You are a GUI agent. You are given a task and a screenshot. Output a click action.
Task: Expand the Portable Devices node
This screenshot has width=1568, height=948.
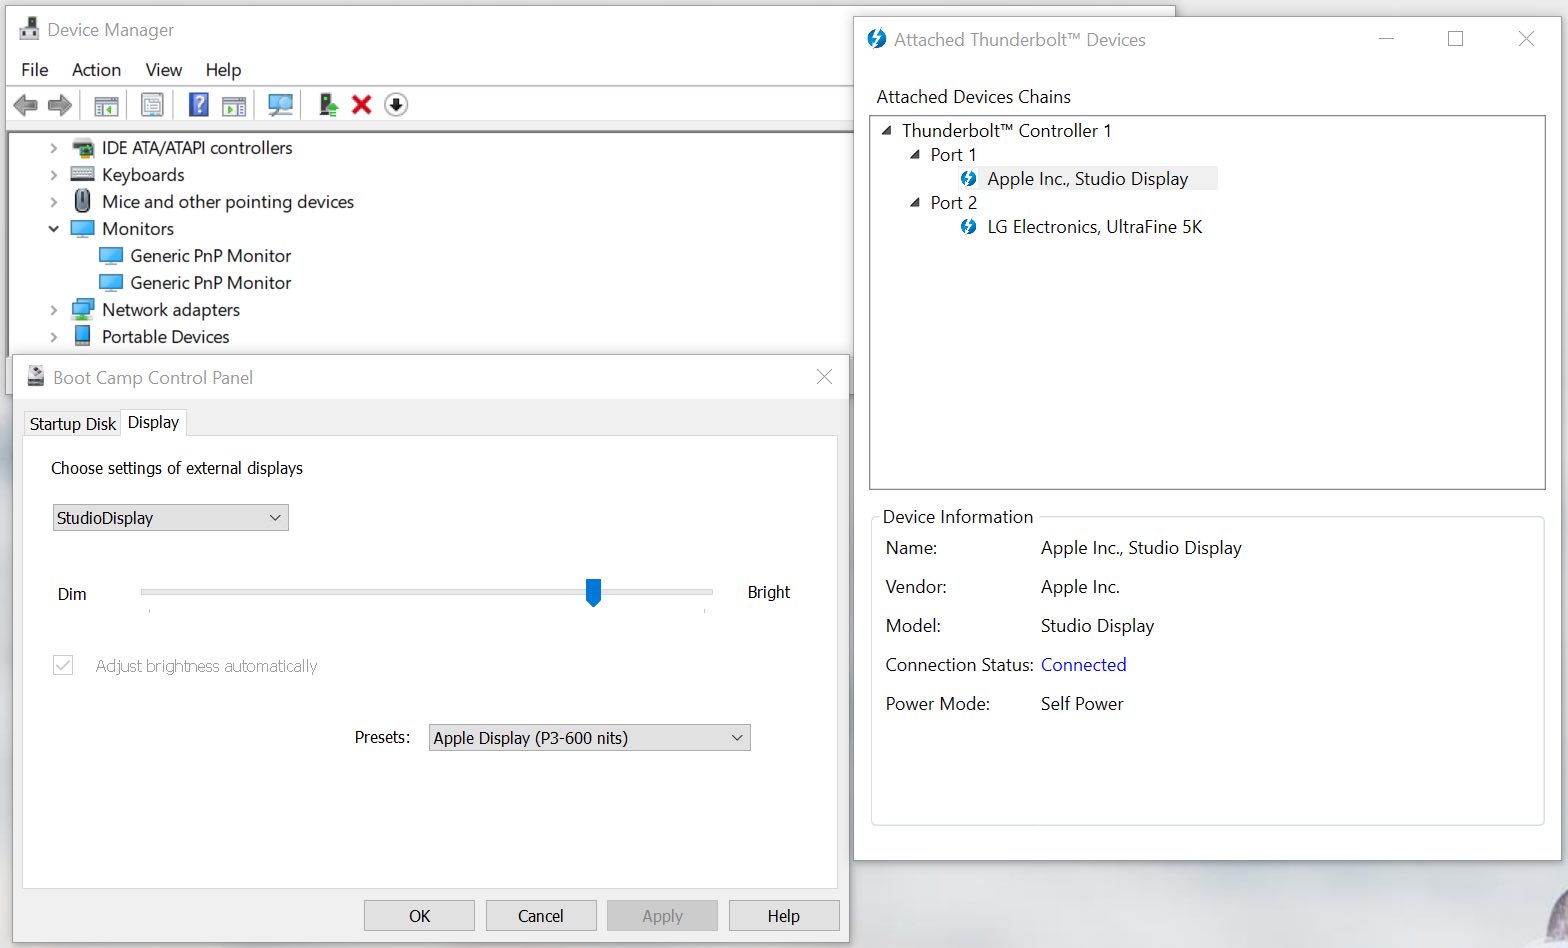coord(54,337)
